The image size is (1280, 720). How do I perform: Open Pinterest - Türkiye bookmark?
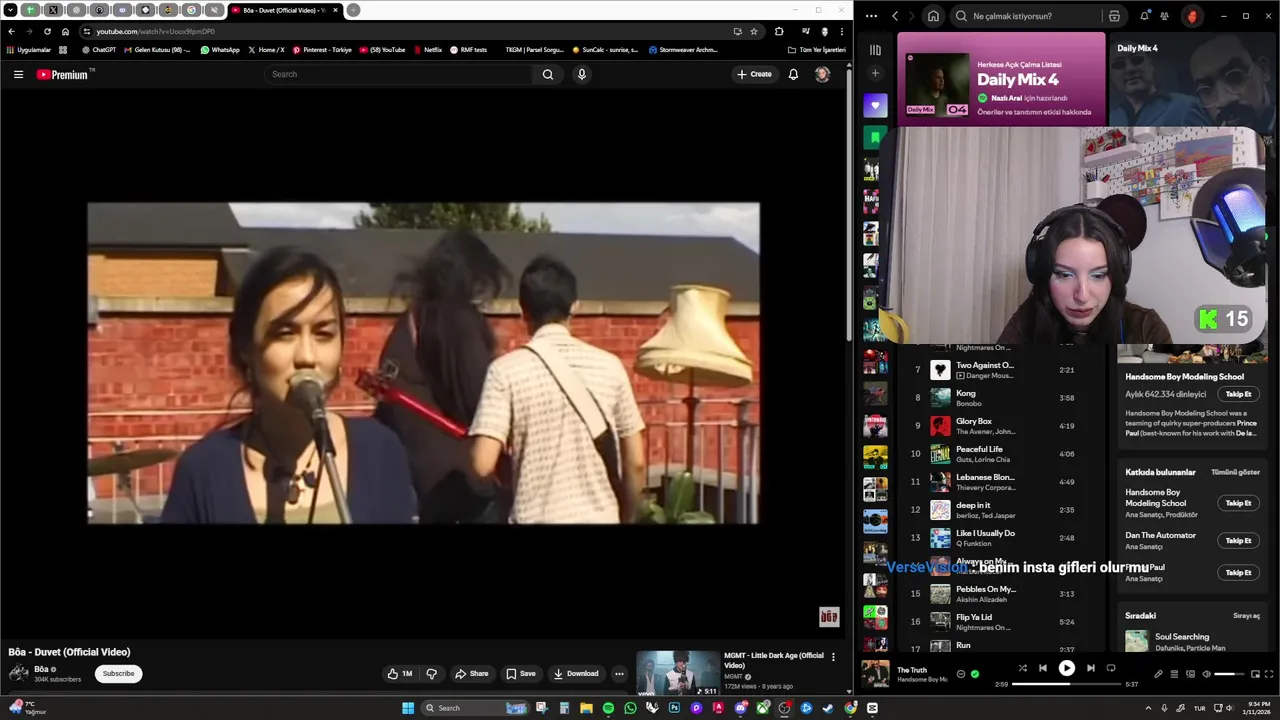click(322, 50)
